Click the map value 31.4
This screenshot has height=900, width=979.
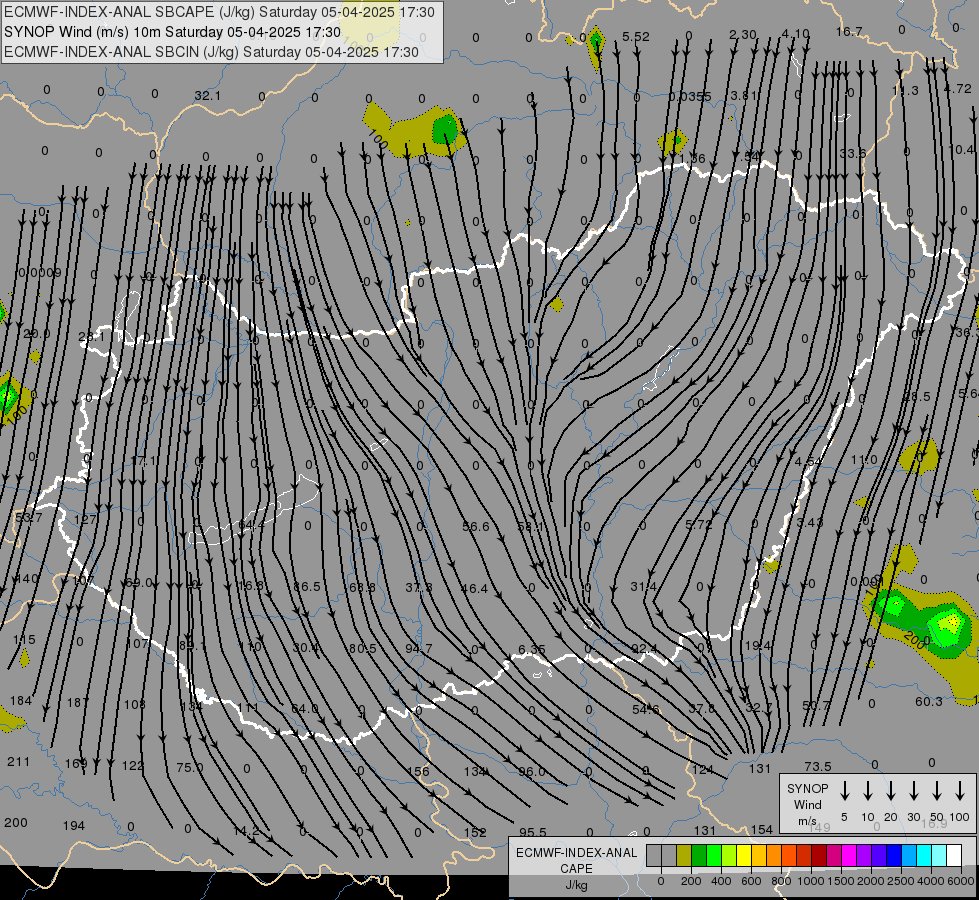(644, 586)
